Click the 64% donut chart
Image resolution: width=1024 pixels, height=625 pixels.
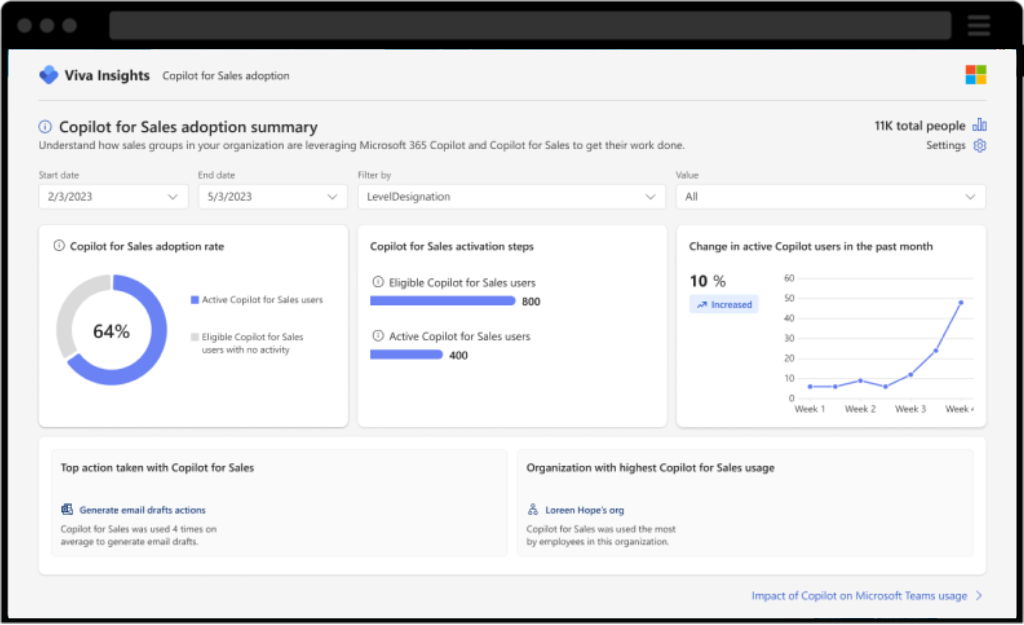click(x=112, y=330)
